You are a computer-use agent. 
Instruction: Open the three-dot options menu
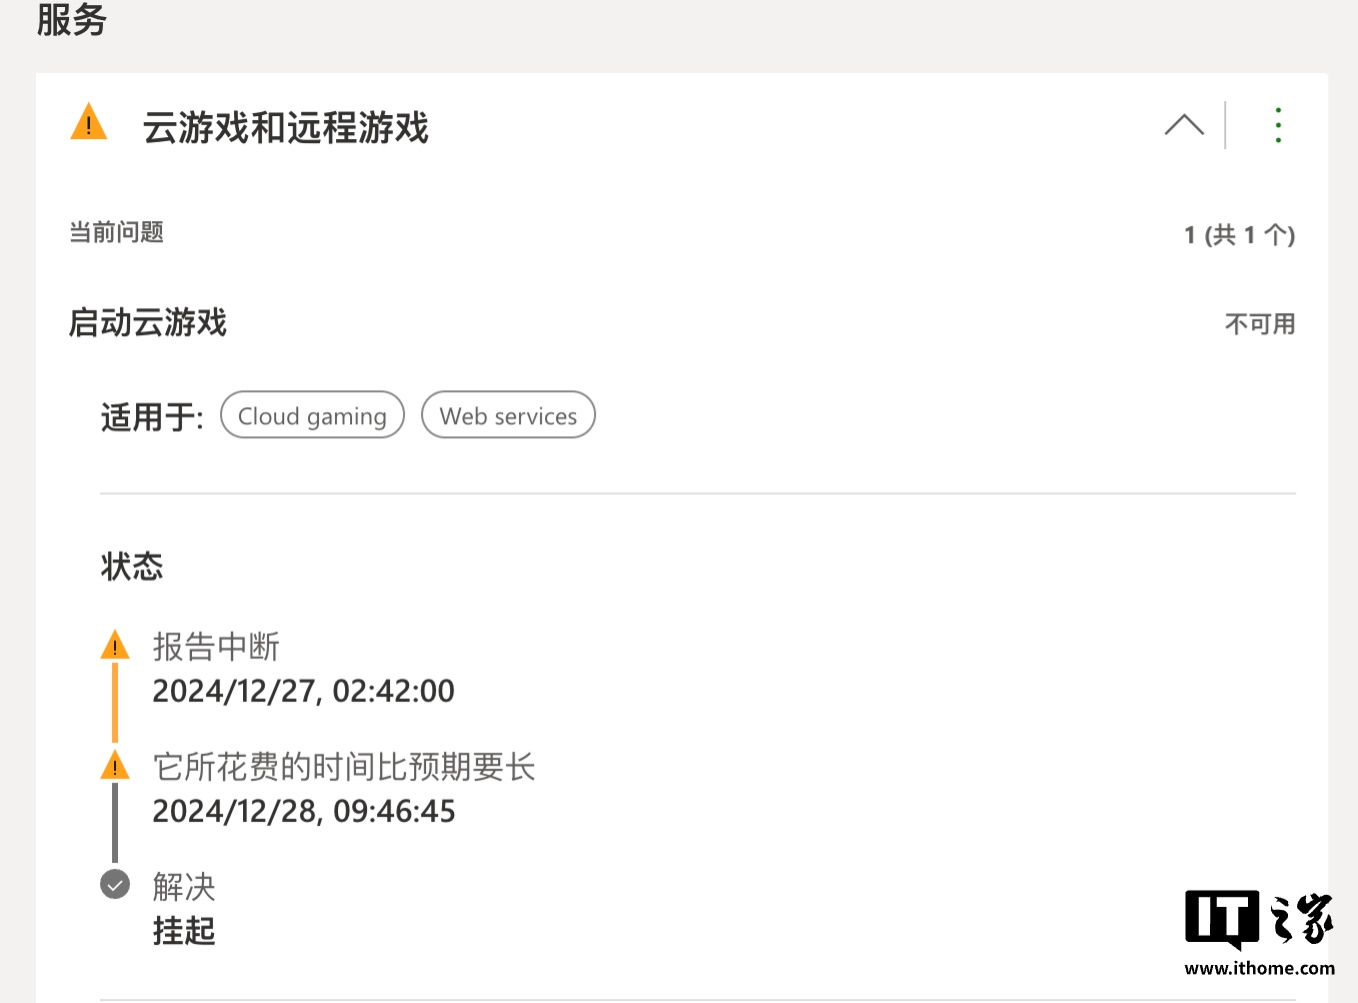[x=1277, y=124]
